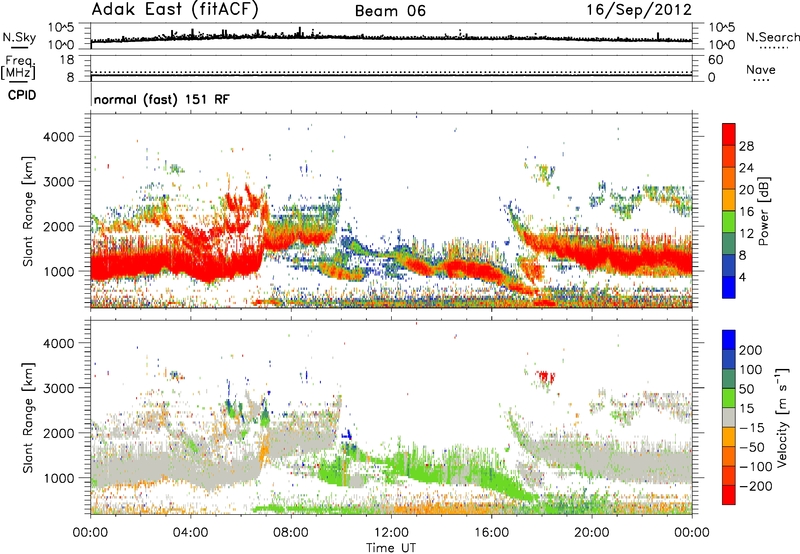Click the '08:00' time tick label
800x554 pixels.
tap(291, 533)
